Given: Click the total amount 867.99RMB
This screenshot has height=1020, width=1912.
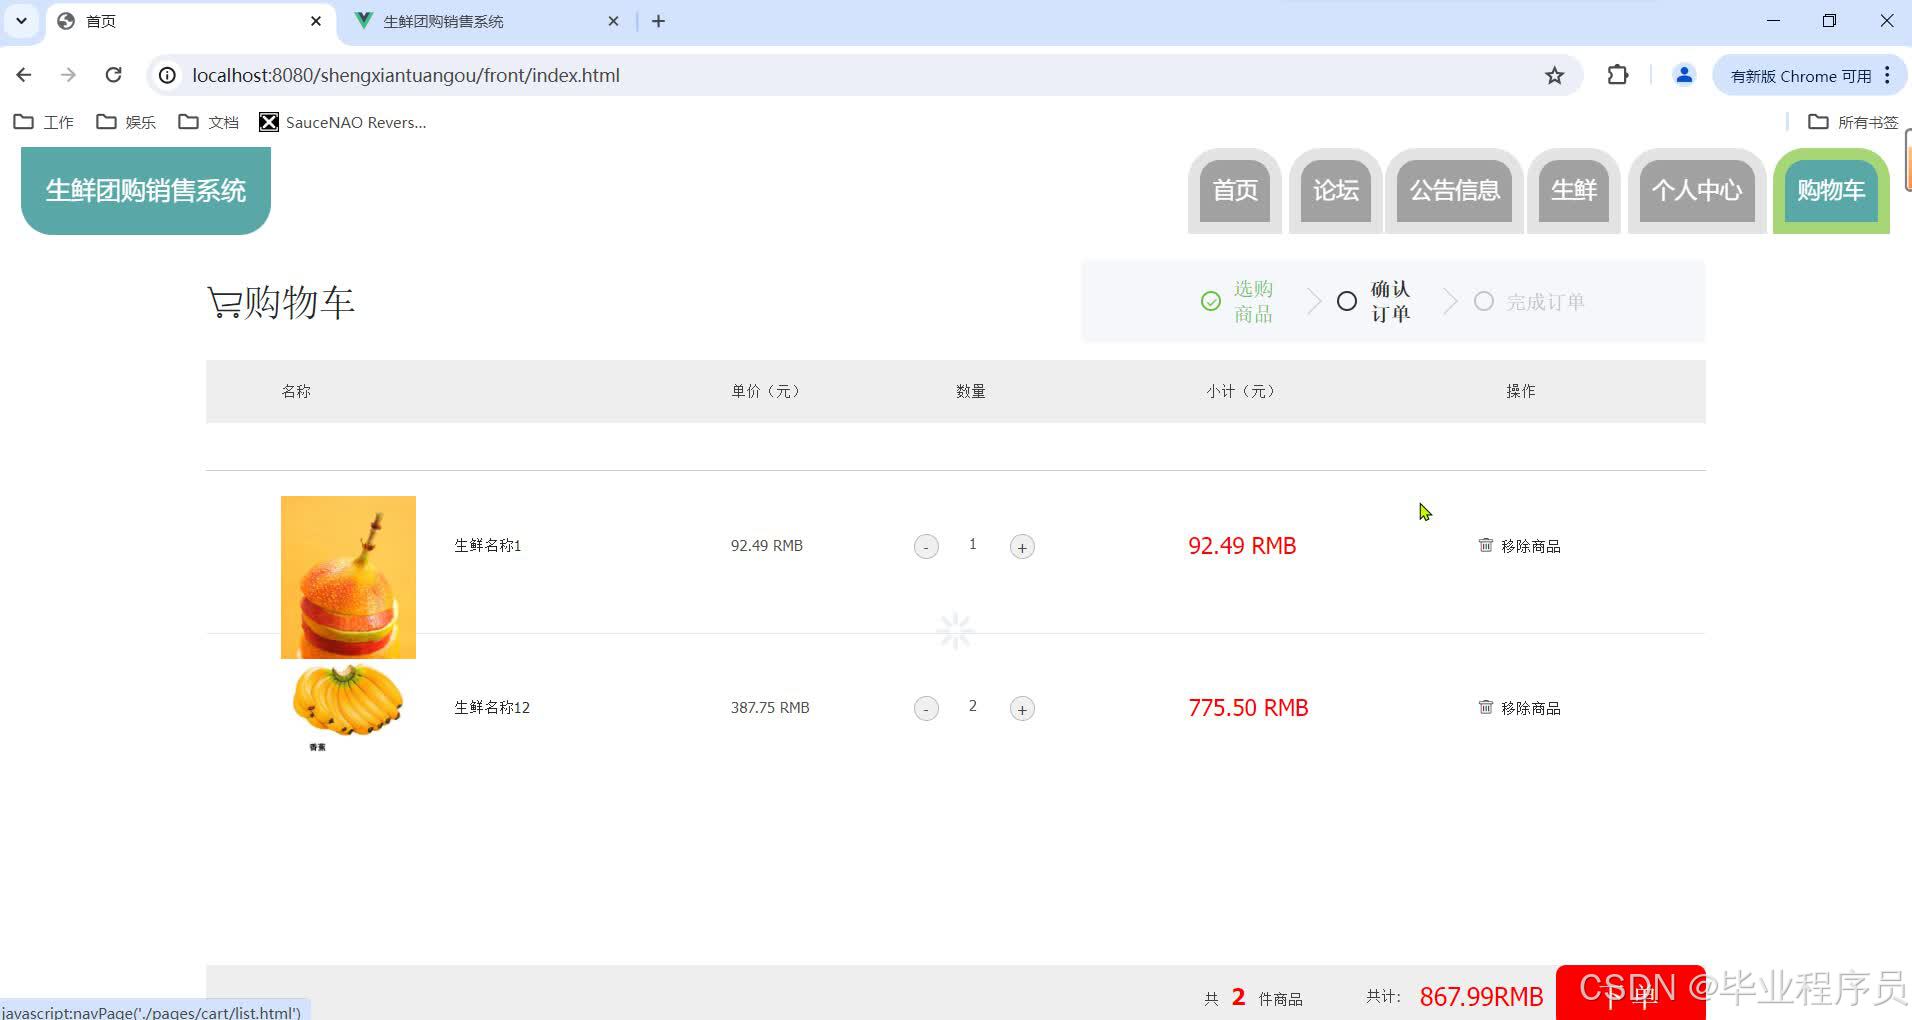Looking at the screenshot, I should (x=1481, y=997).
